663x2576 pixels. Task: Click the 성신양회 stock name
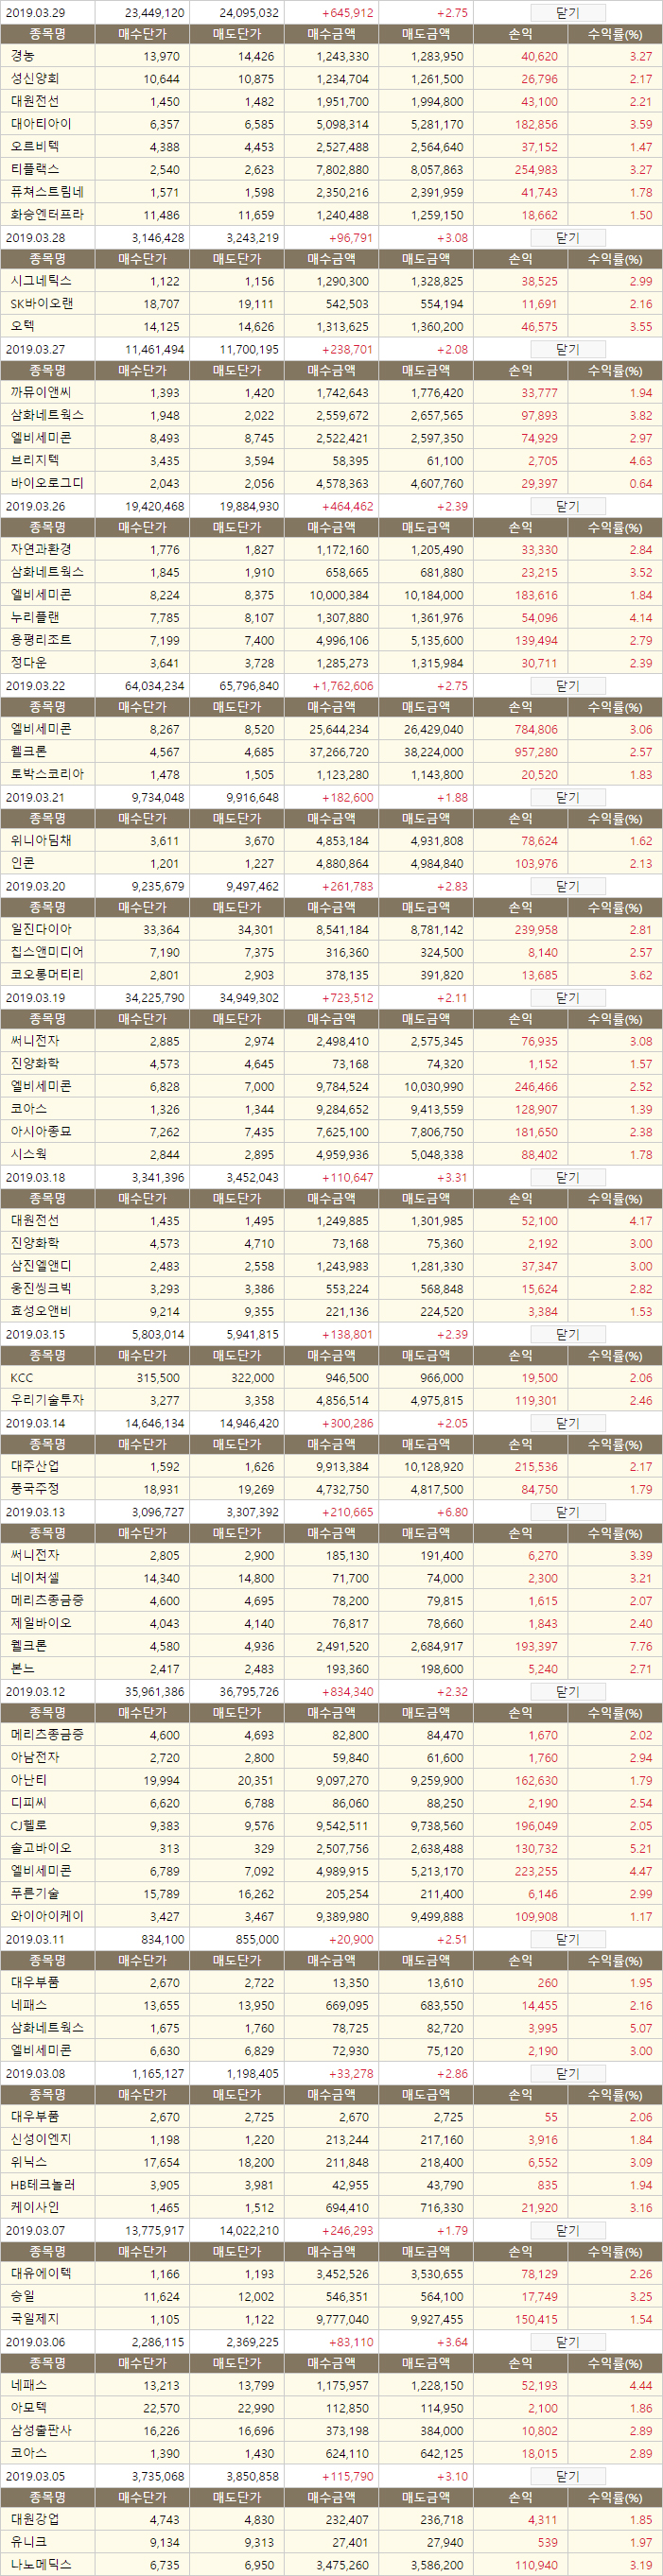point(35,78)
